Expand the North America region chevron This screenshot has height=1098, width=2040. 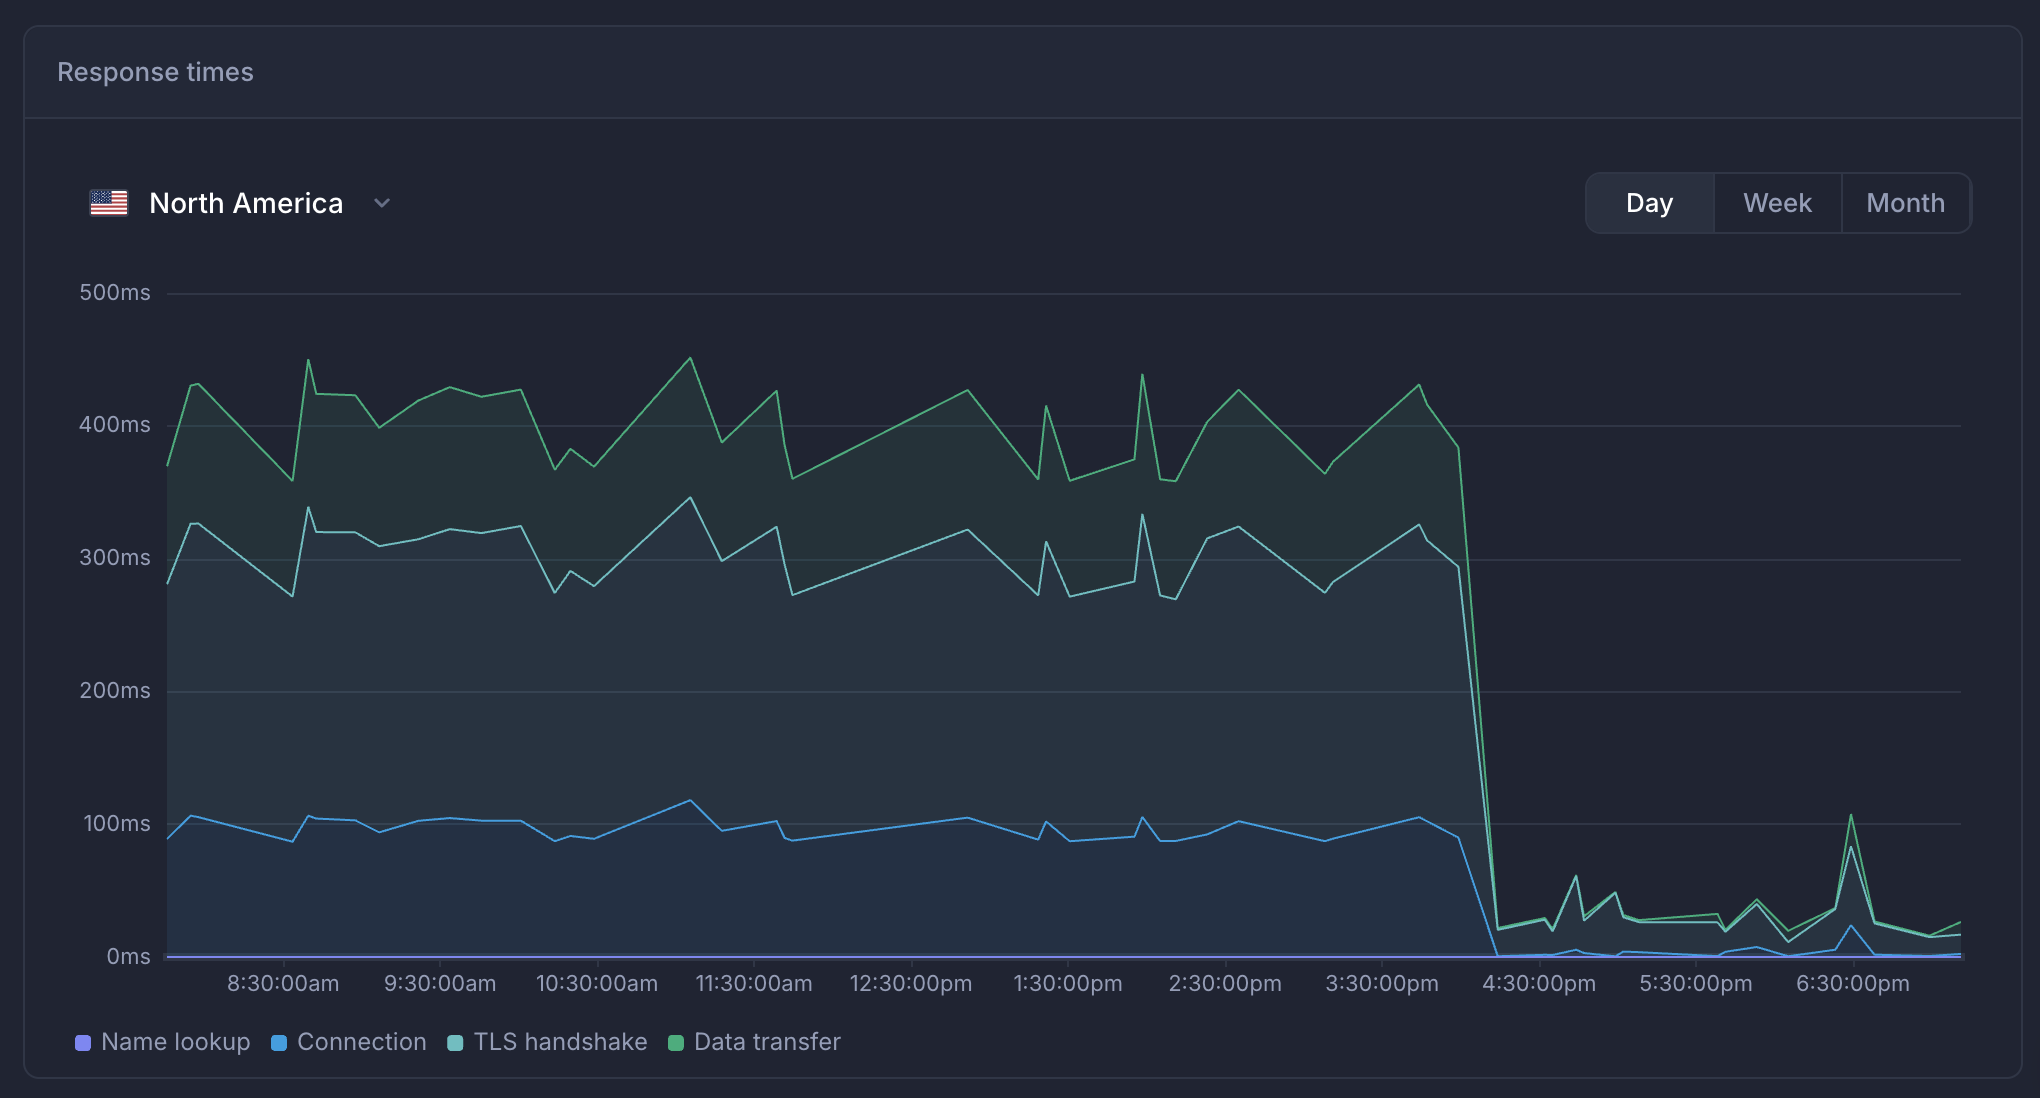[382, 203]
